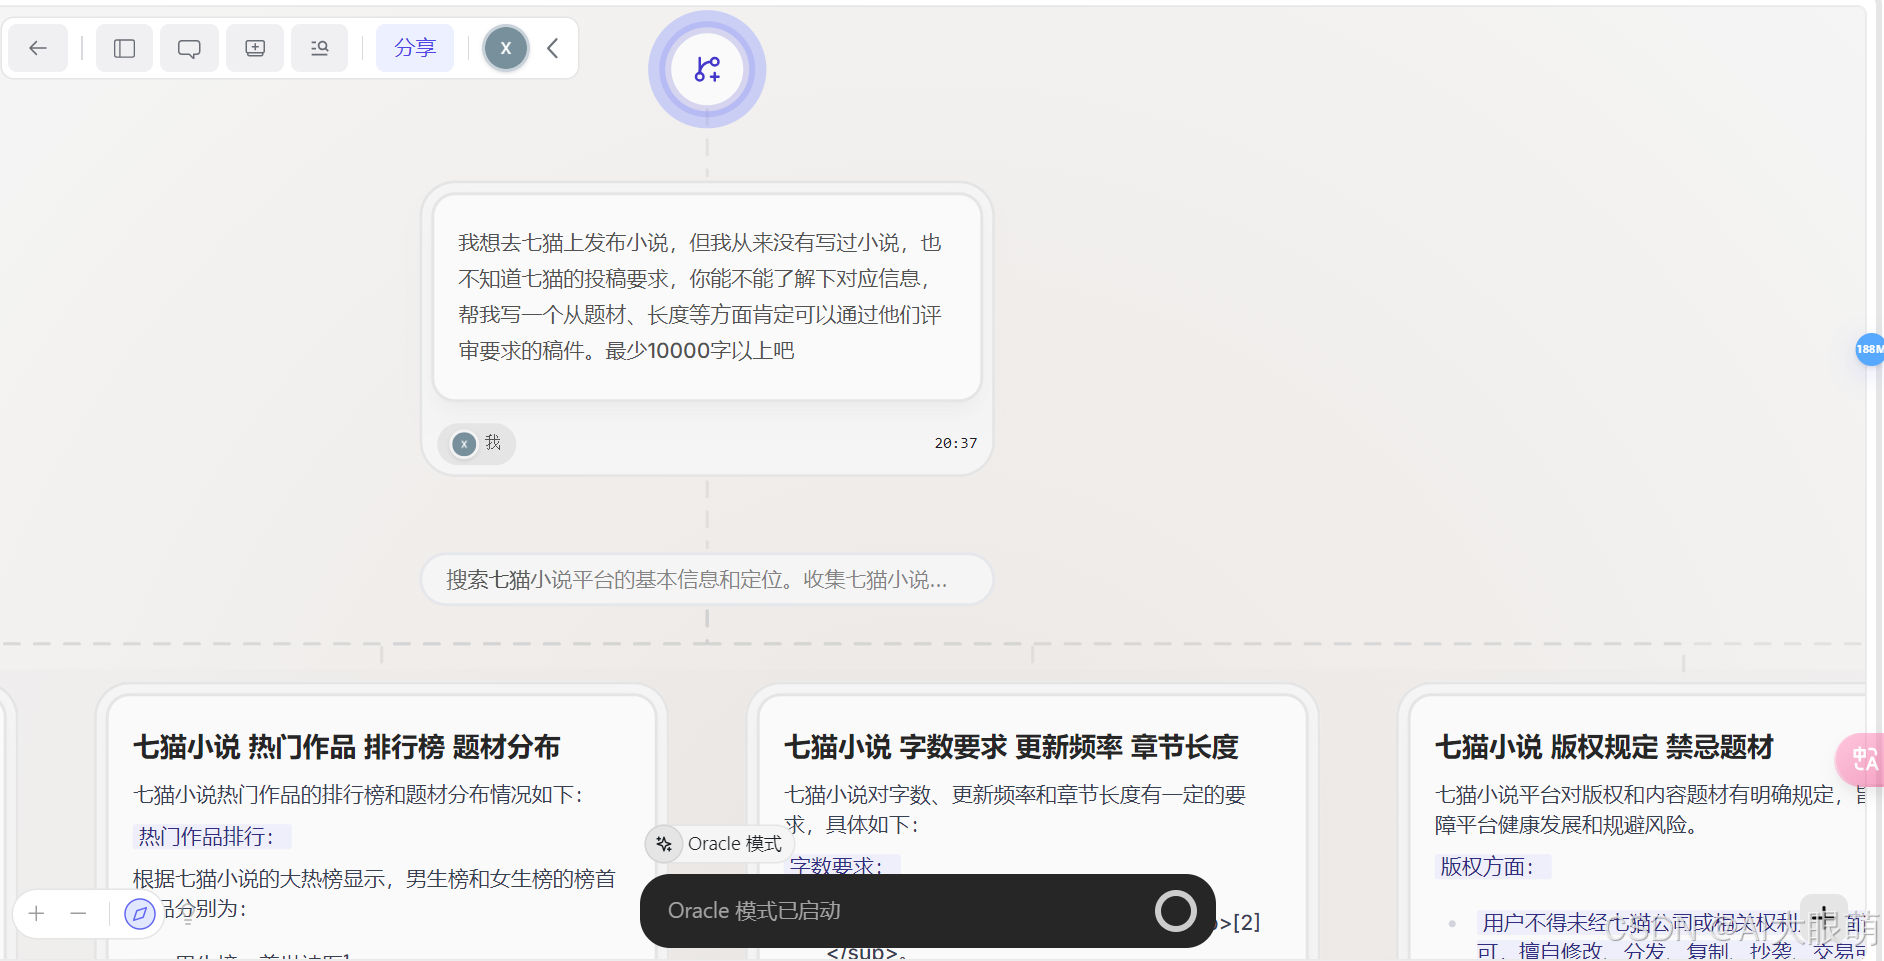Click the compass navigation icon
1884x961 pixels.
tap(140, 913)
